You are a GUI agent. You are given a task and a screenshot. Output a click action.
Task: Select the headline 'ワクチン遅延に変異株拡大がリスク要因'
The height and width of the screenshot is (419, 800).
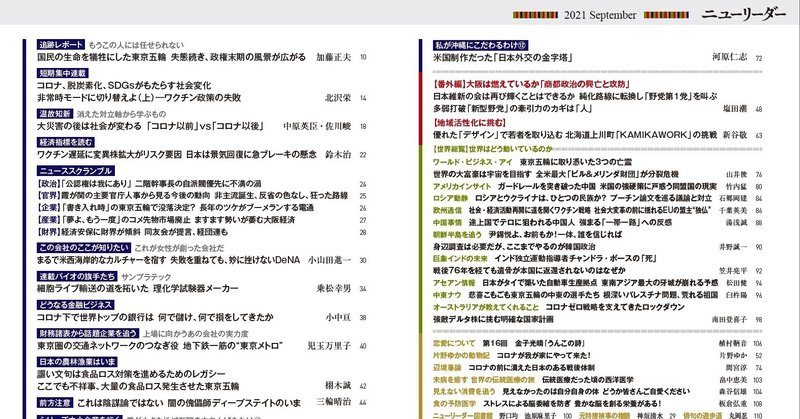click(109, 155)
